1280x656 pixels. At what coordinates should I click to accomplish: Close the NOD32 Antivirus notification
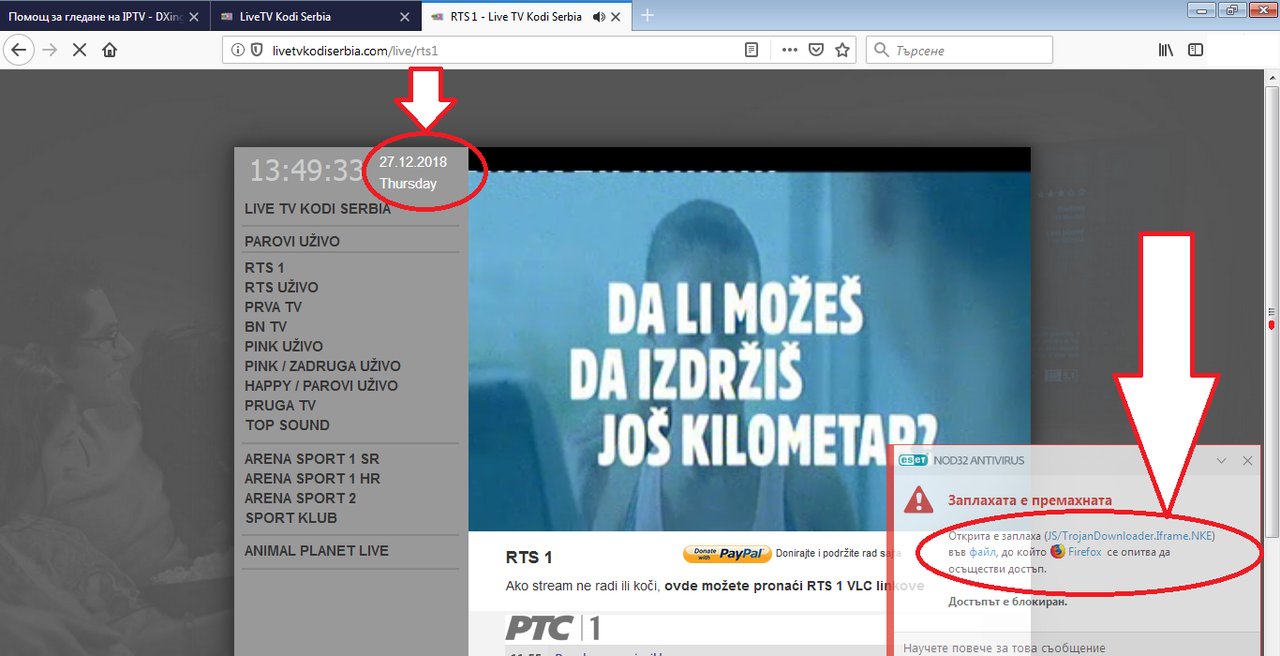[x=1247, y=460]
